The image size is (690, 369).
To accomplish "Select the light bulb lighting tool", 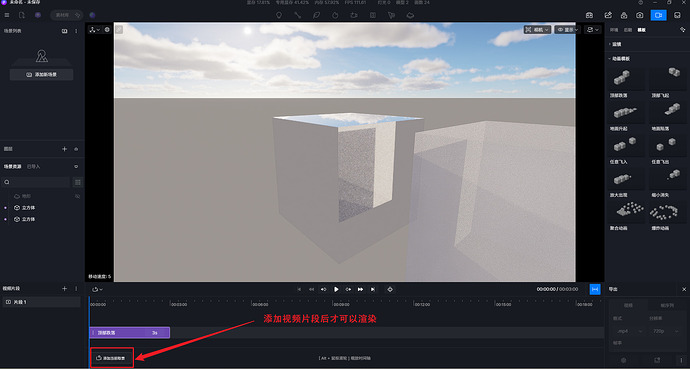I will [x=279, y=15].
